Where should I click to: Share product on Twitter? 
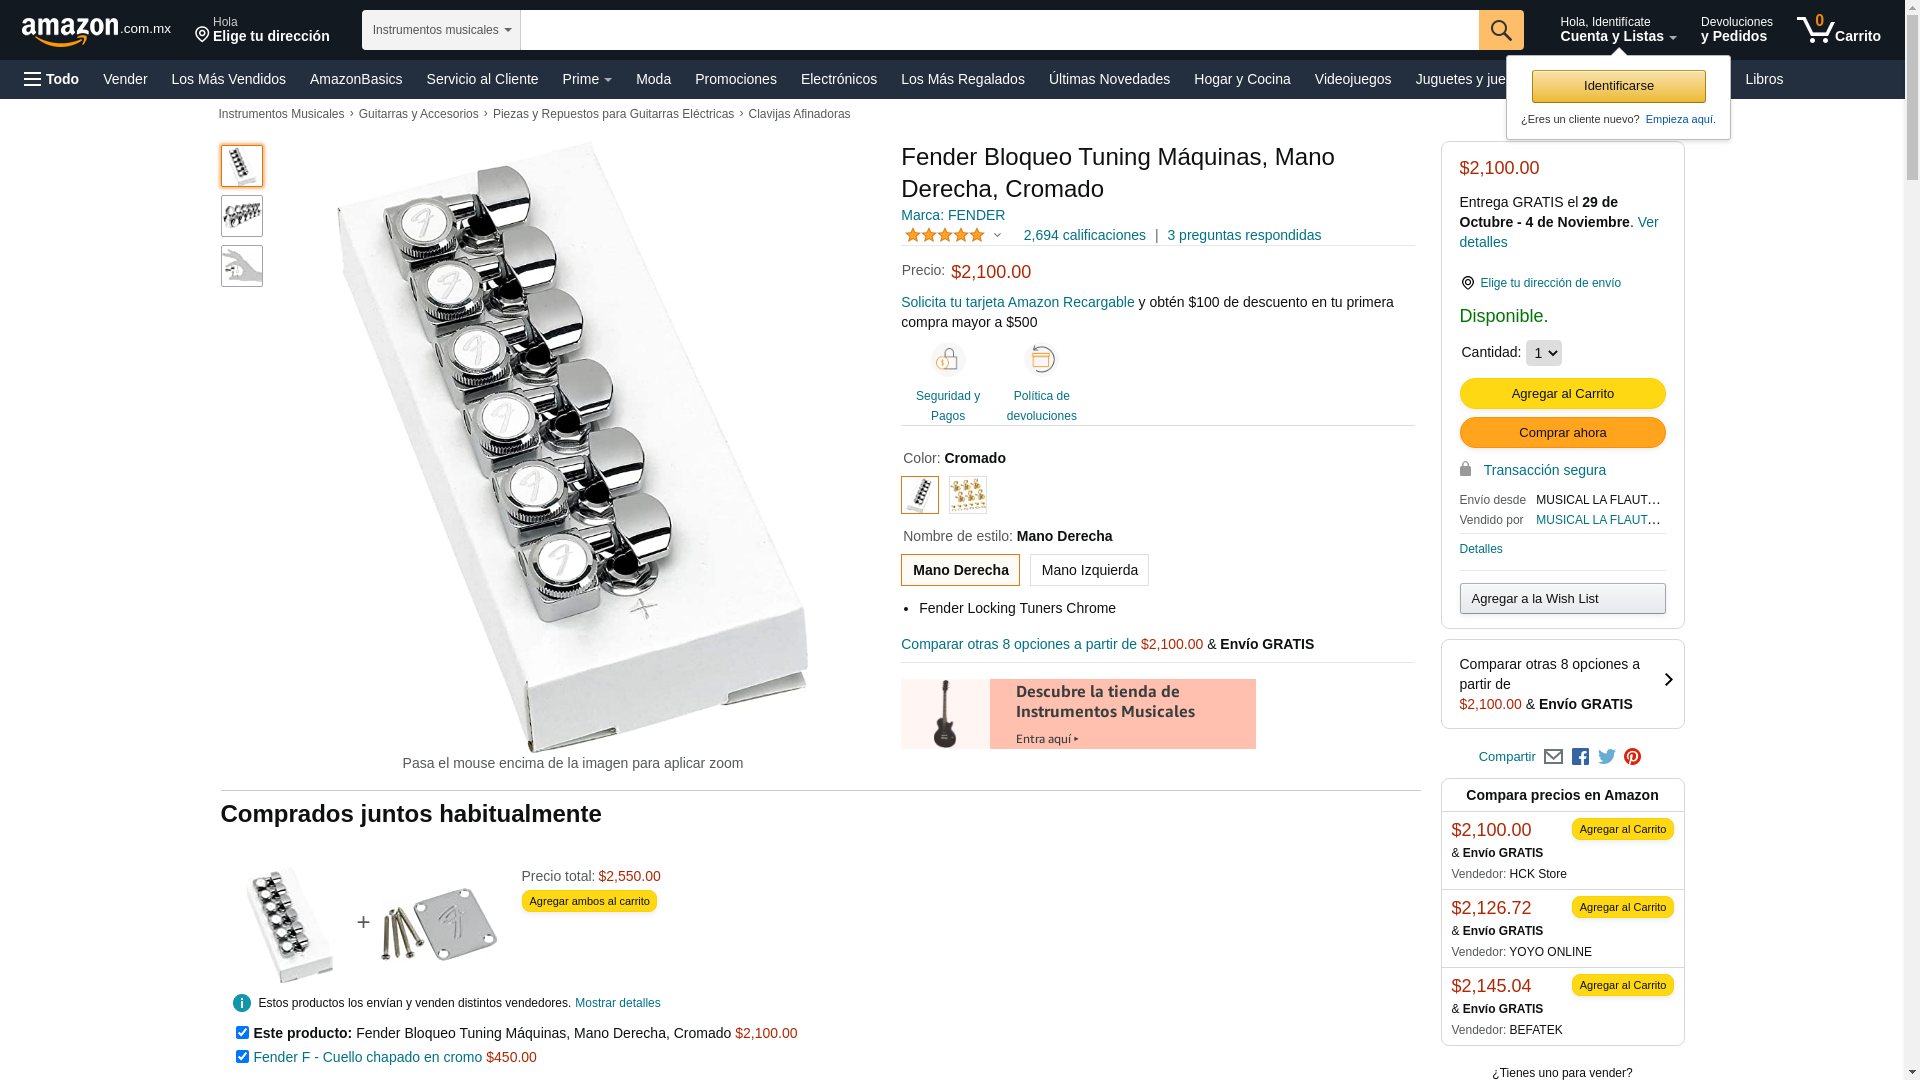pos(1607,757)
